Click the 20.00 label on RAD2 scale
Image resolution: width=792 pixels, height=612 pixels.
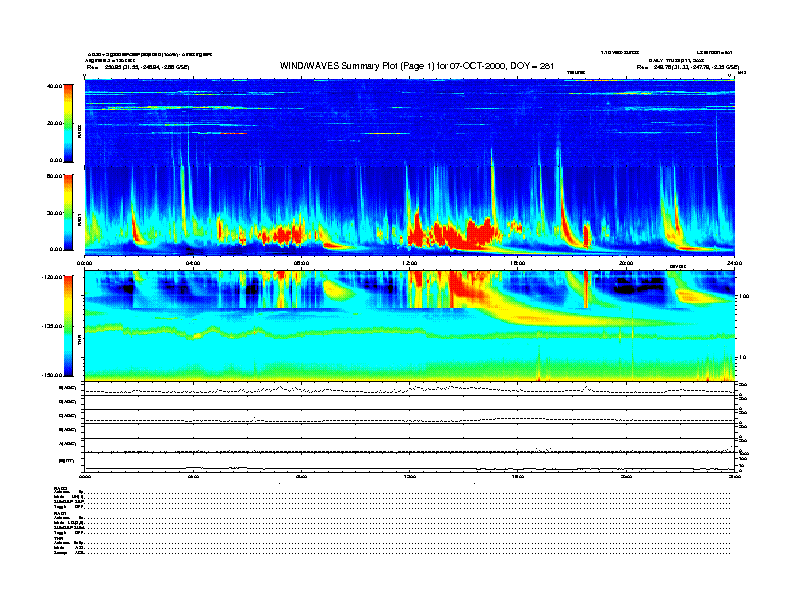click(x=54, y=123)
